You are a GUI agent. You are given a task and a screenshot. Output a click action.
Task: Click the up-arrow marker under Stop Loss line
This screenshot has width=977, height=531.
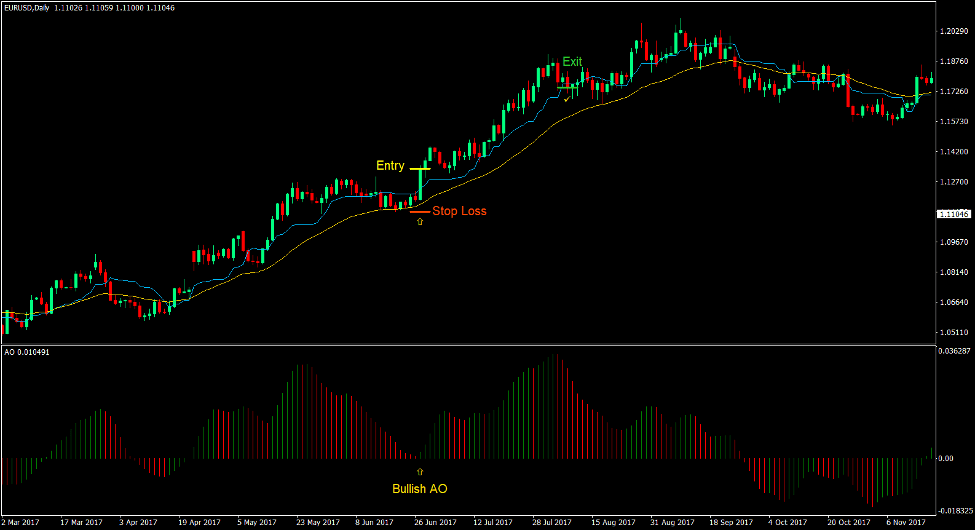click(420, 222)
